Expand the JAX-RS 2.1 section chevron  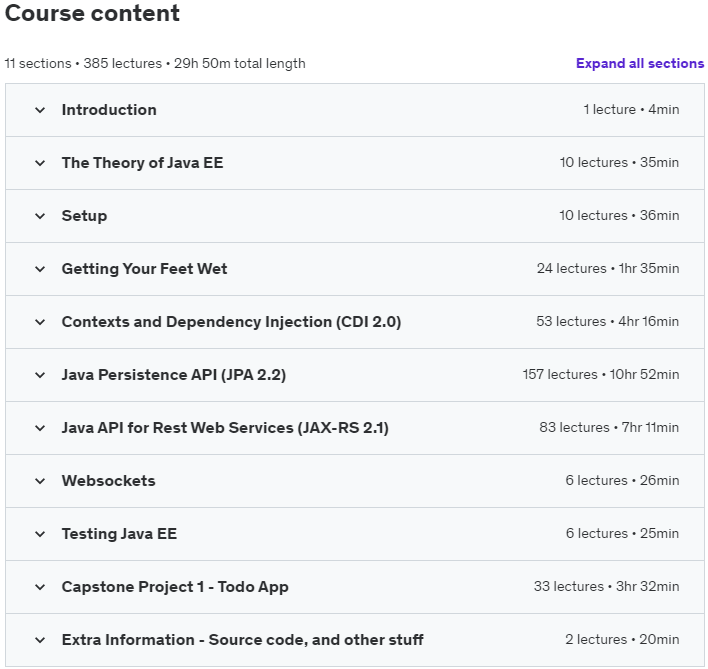coord(40,428)
